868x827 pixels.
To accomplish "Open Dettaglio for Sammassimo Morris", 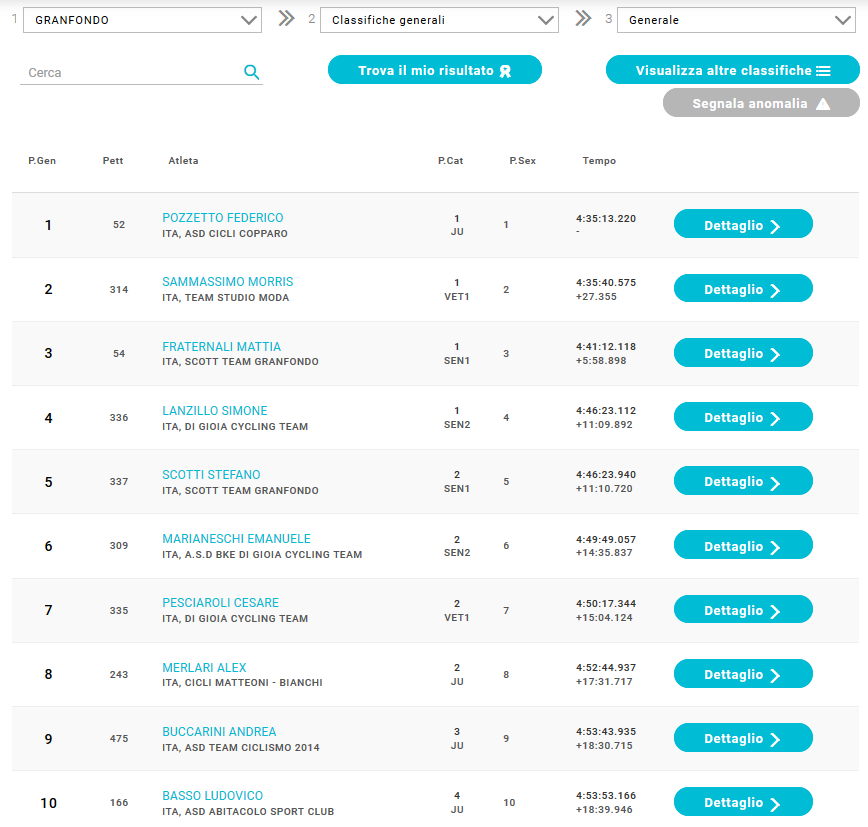I will pyautogui.click(x=743, y=288).
